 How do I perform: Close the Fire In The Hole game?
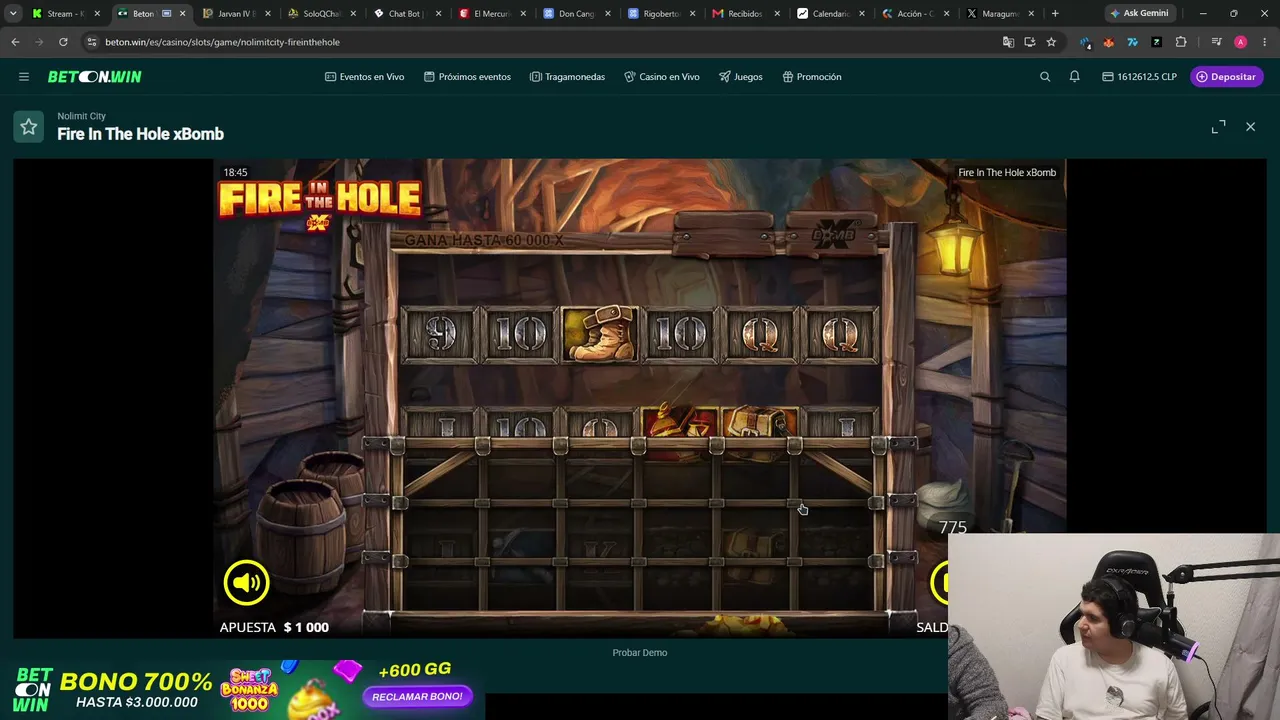point(1250,127)
